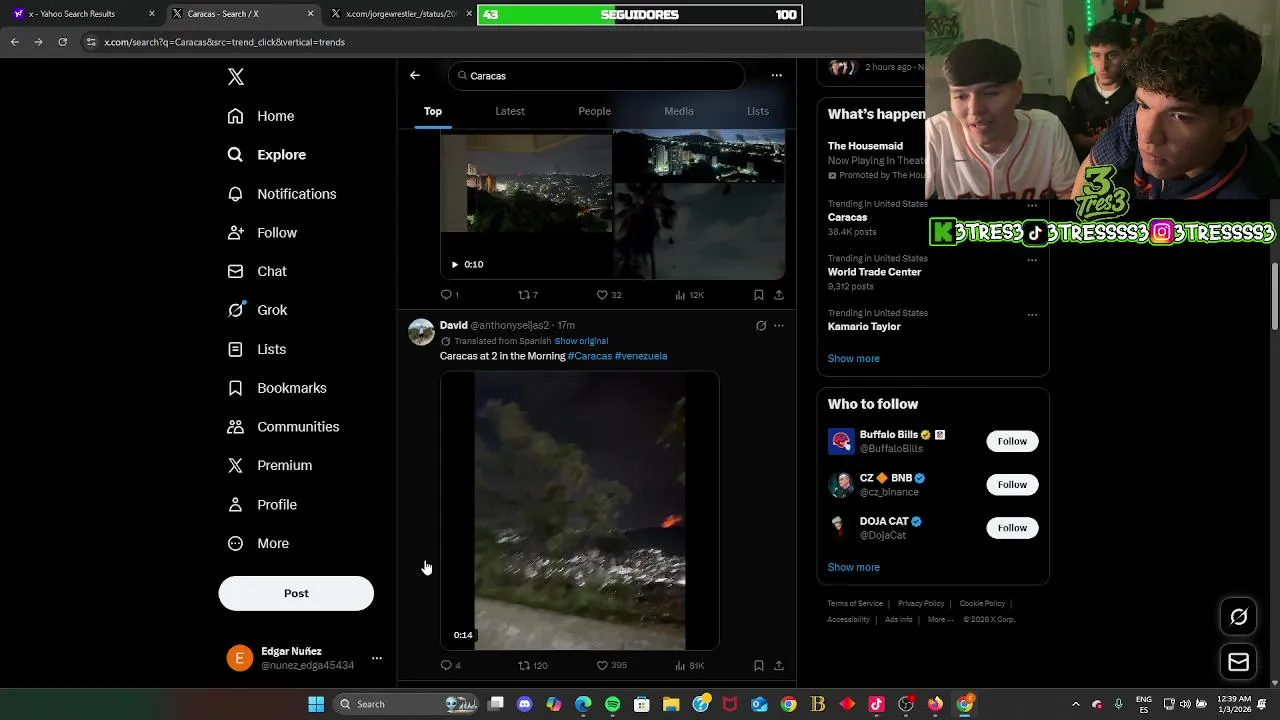Like the post with 32 likes
The height and width of the screenshot is (720, 1280).
609,295
